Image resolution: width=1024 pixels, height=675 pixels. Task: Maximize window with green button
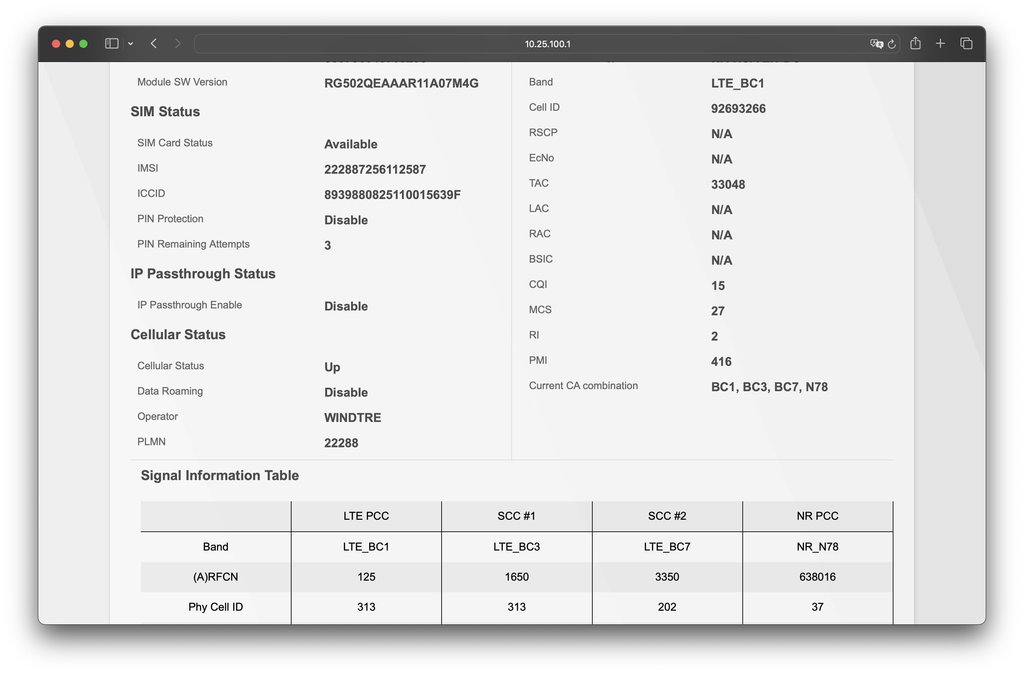tap(84, 44)
